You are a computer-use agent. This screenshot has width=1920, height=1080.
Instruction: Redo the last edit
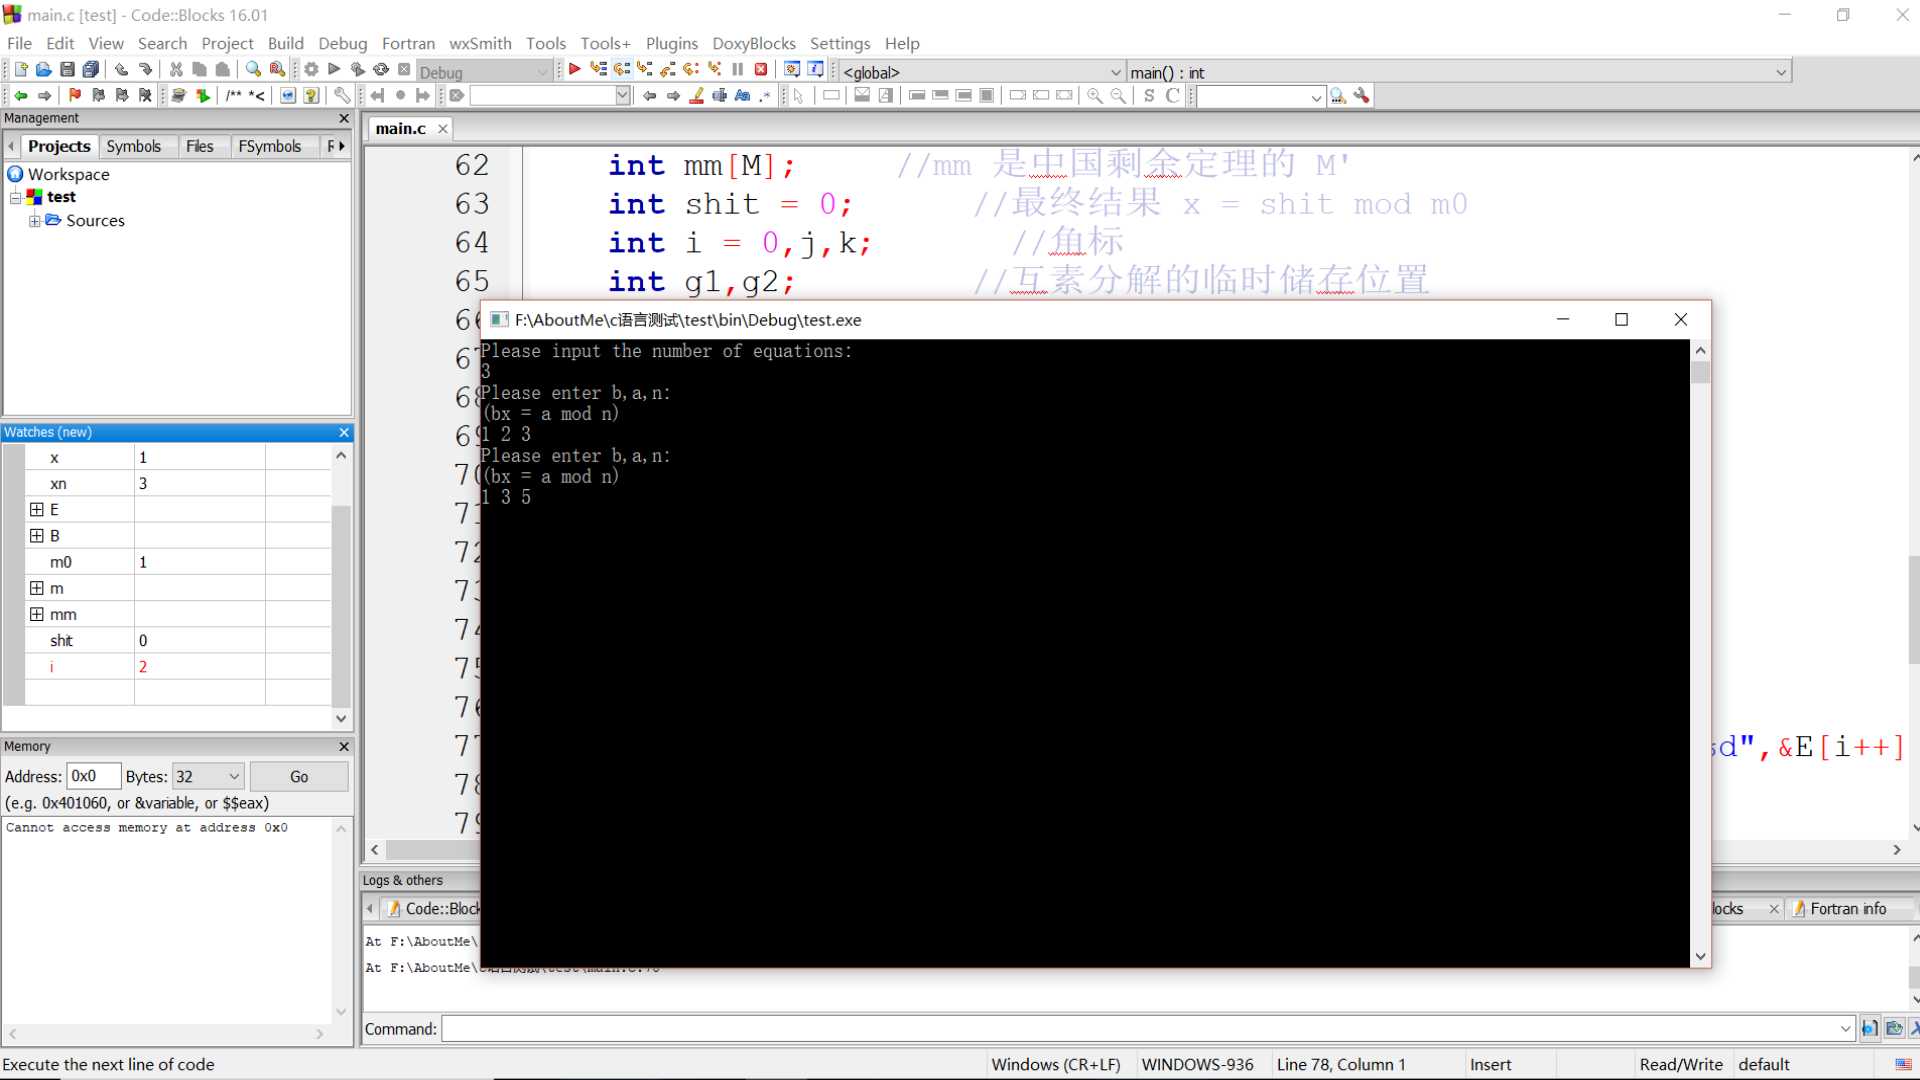(x=146, y=69)
